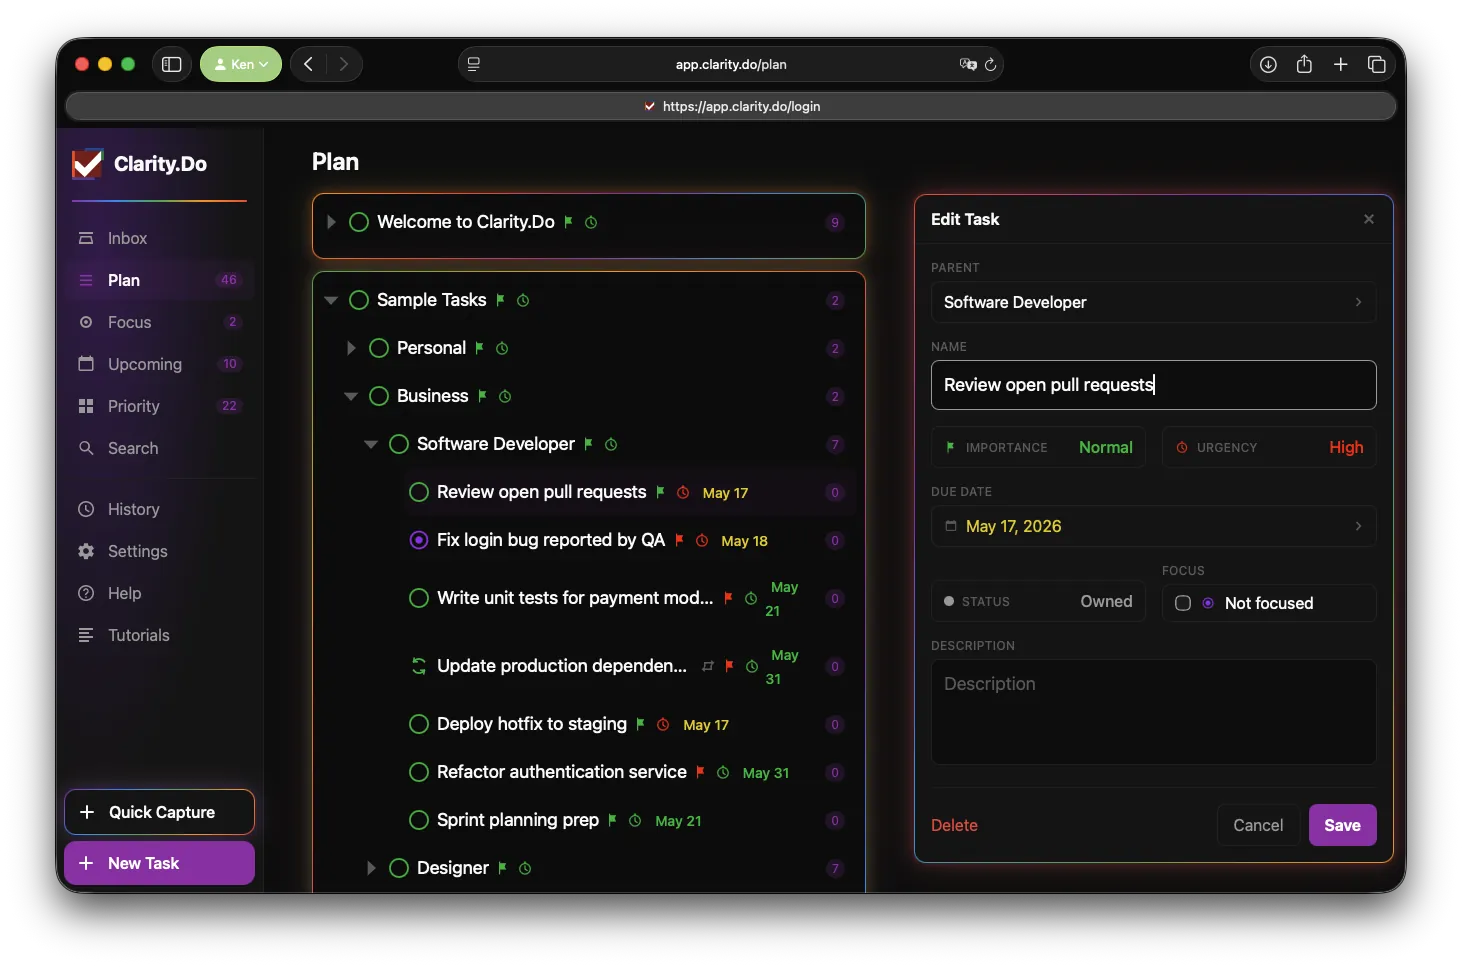
Task: Click the browser share icon
Action: [x=1304, y=64]
